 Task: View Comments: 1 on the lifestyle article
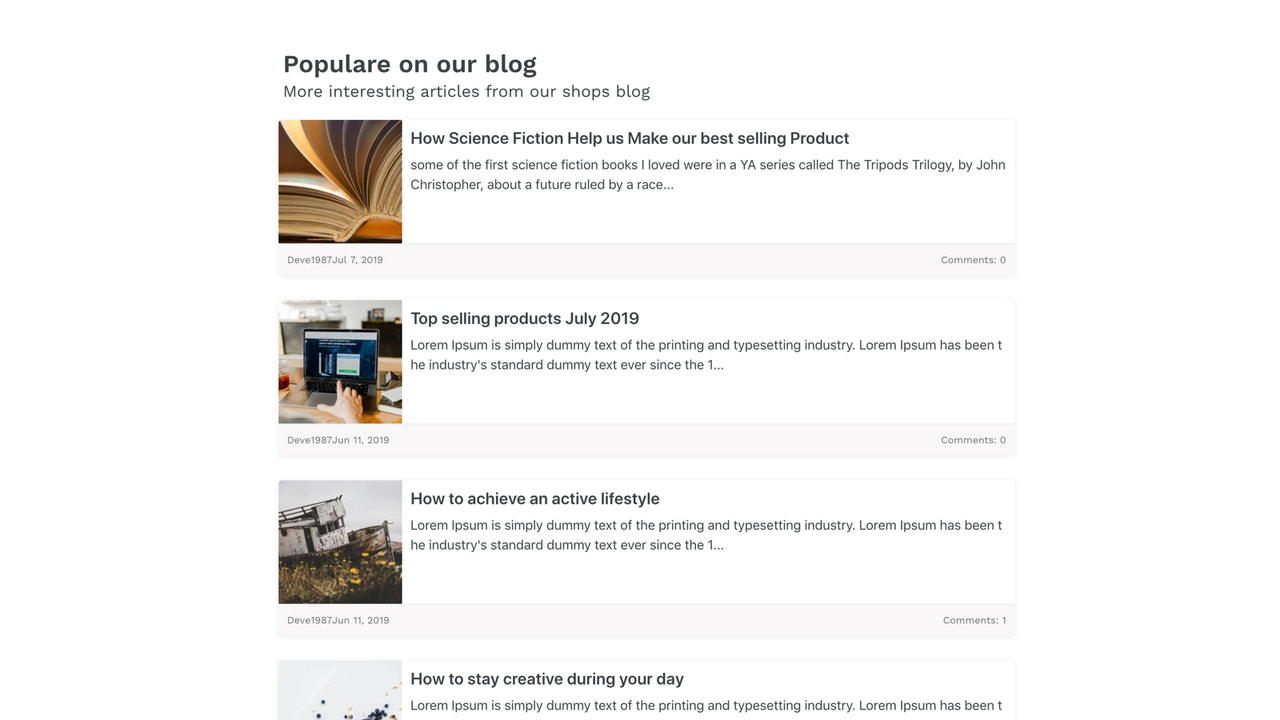(x=973, y=619)
